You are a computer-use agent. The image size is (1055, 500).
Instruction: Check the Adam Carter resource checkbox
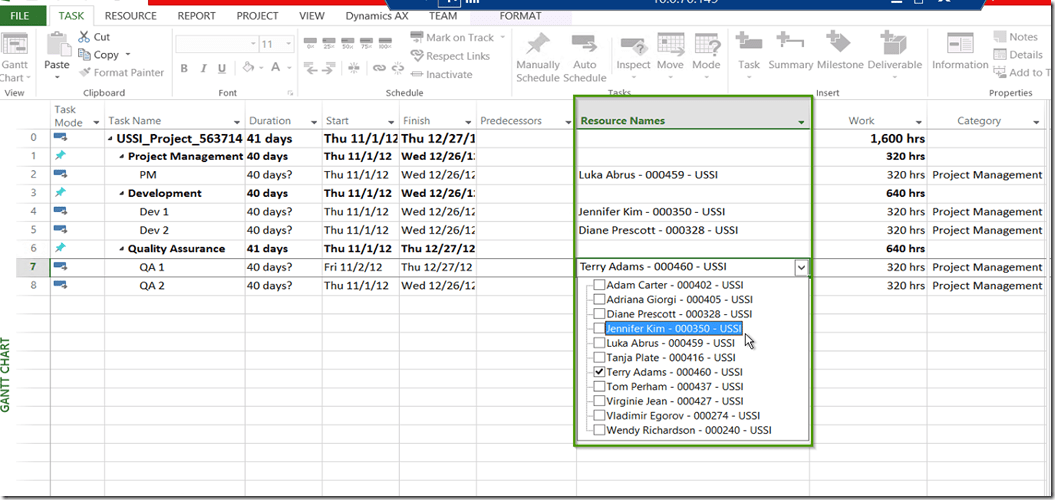(599, 285)
